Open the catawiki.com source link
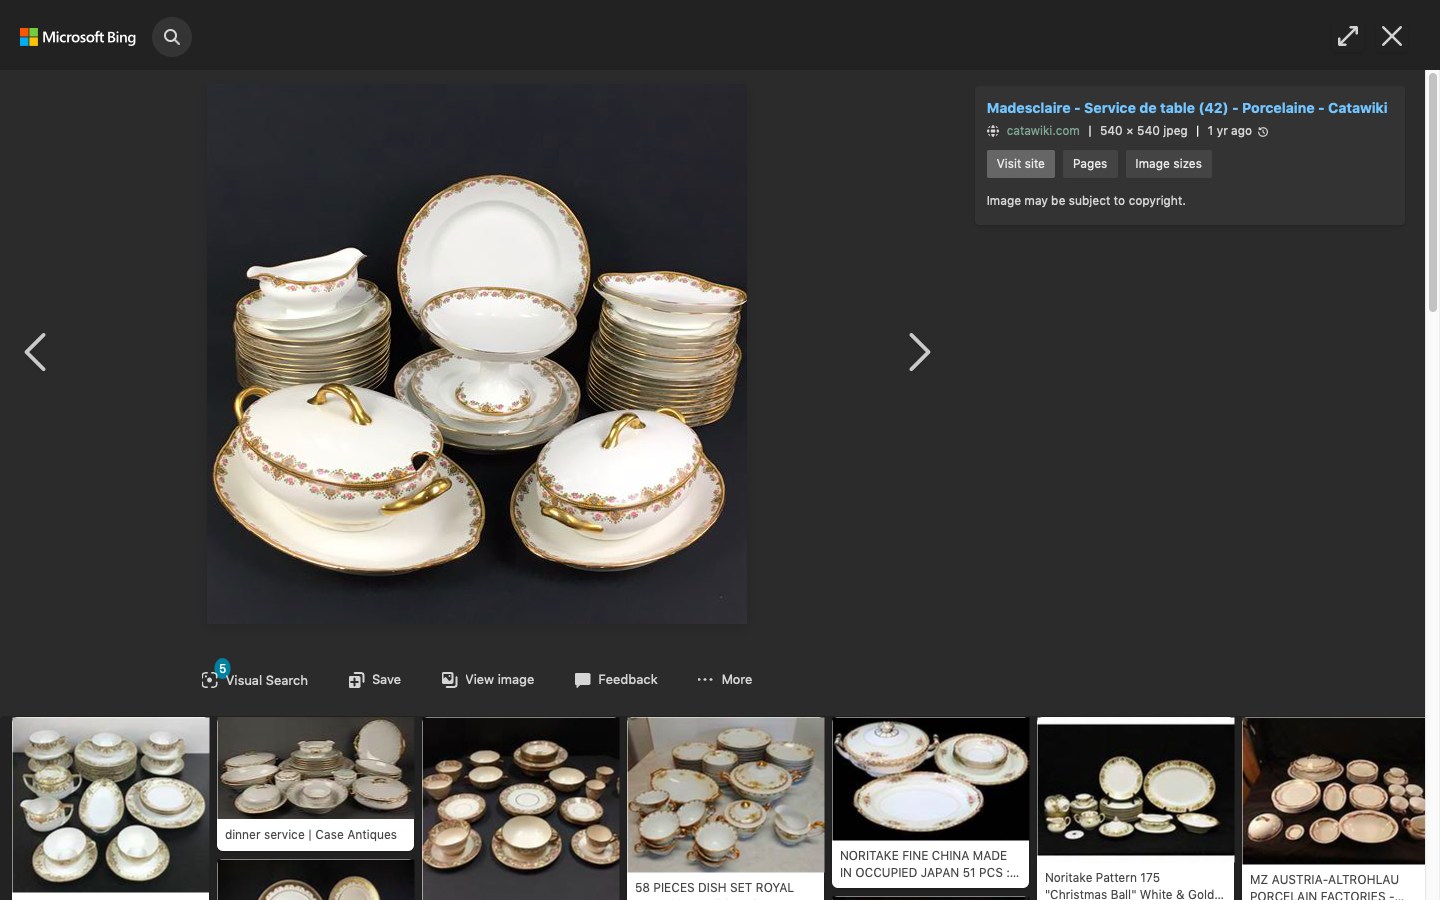 coord(1042,131)
